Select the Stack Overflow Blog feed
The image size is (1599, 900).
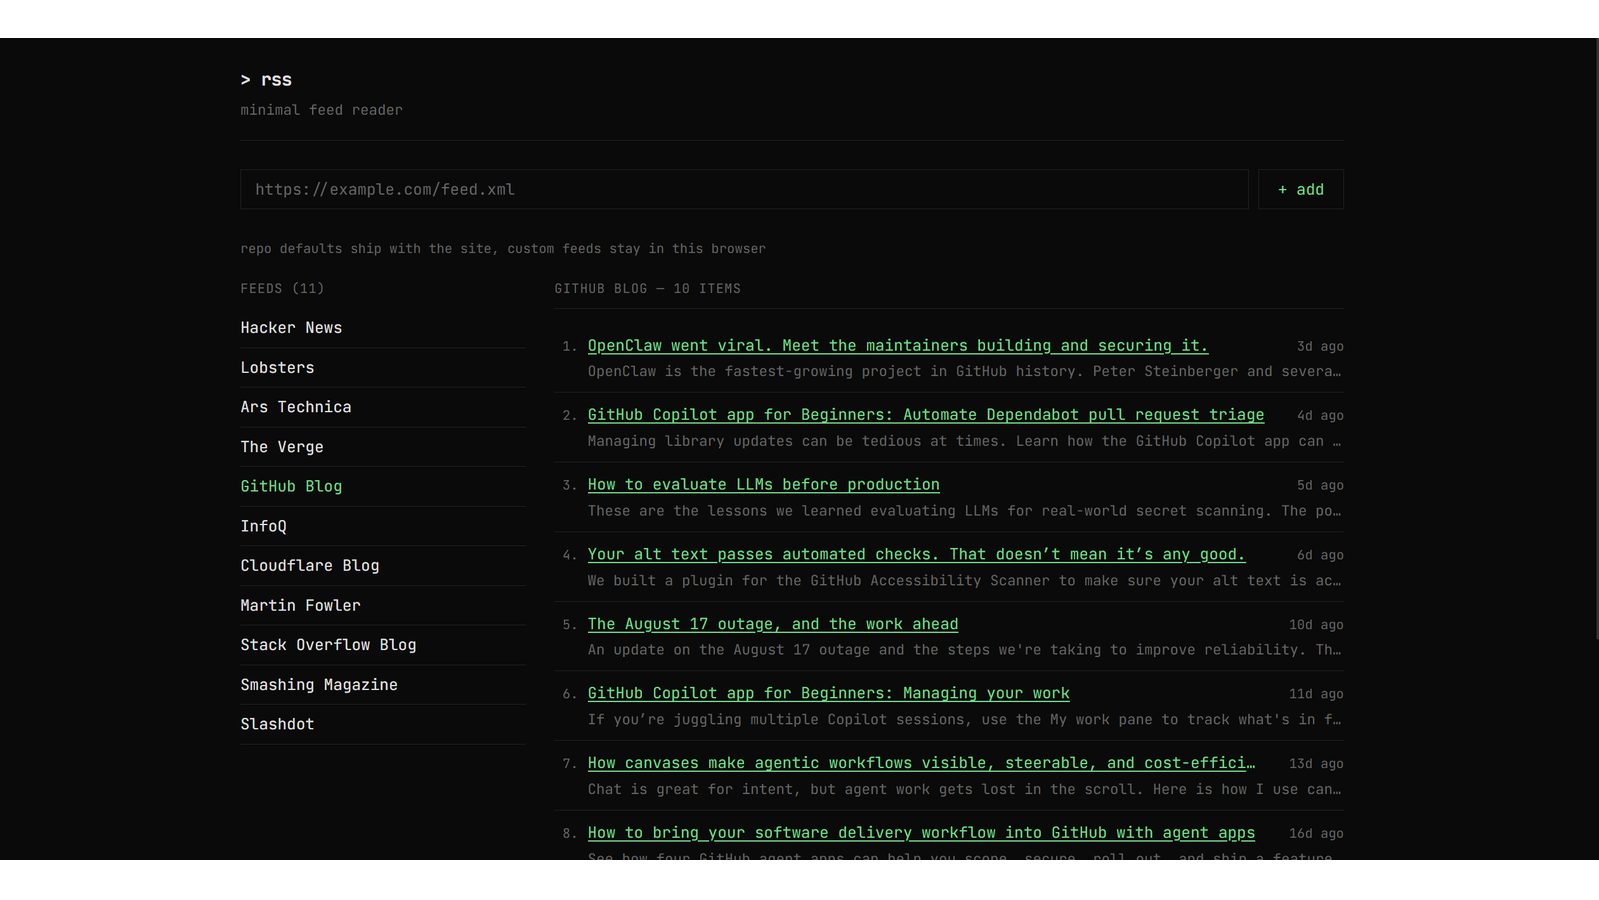(x=328, y=645)
